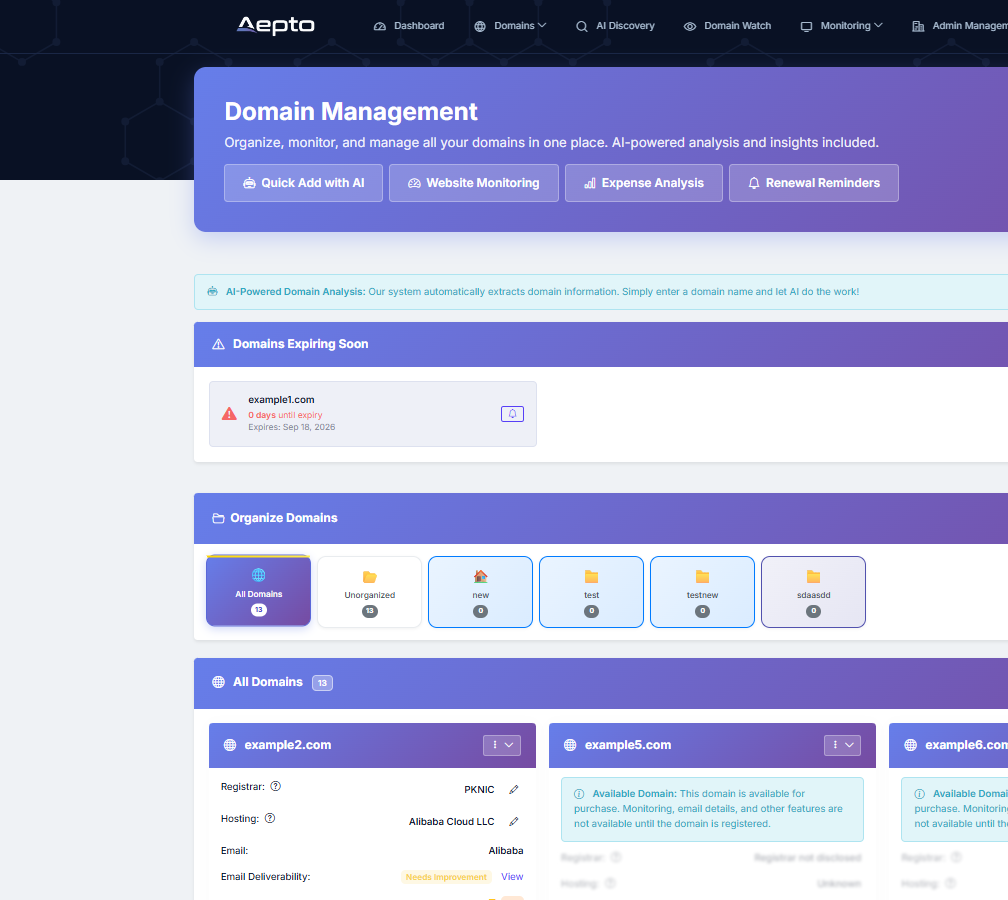The width and height of the screenshot is (1008, 900).
Task: Click the info icon in example5.com Available Domain notice
Action: tap(579, 794)
